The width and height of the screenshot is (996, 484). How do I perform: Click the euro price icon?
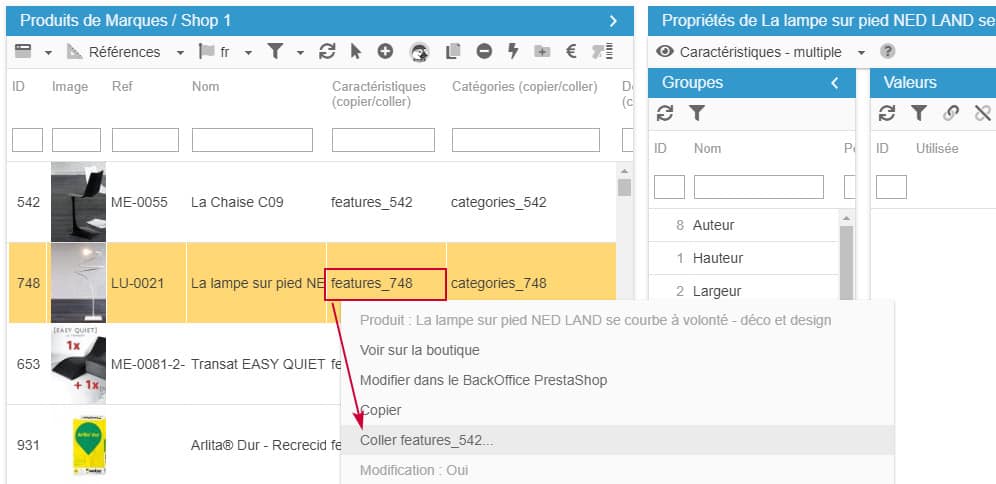pyautogui.click(x=571, y=52)
